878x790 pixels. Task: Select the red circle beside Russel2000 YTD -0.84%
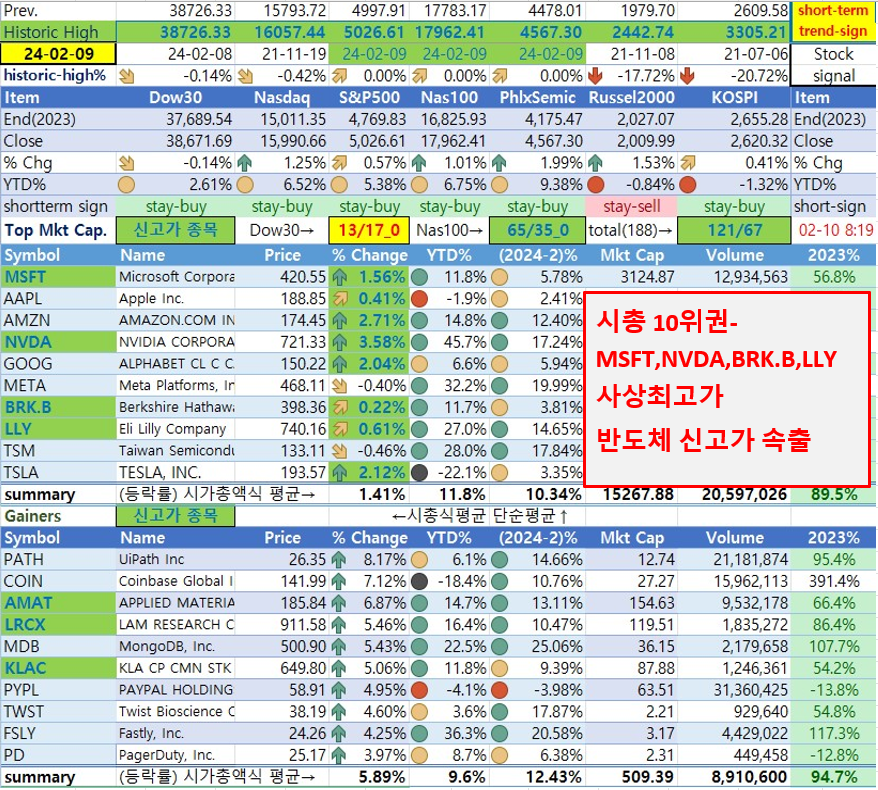pyautogui.click(x=596, y=185)
